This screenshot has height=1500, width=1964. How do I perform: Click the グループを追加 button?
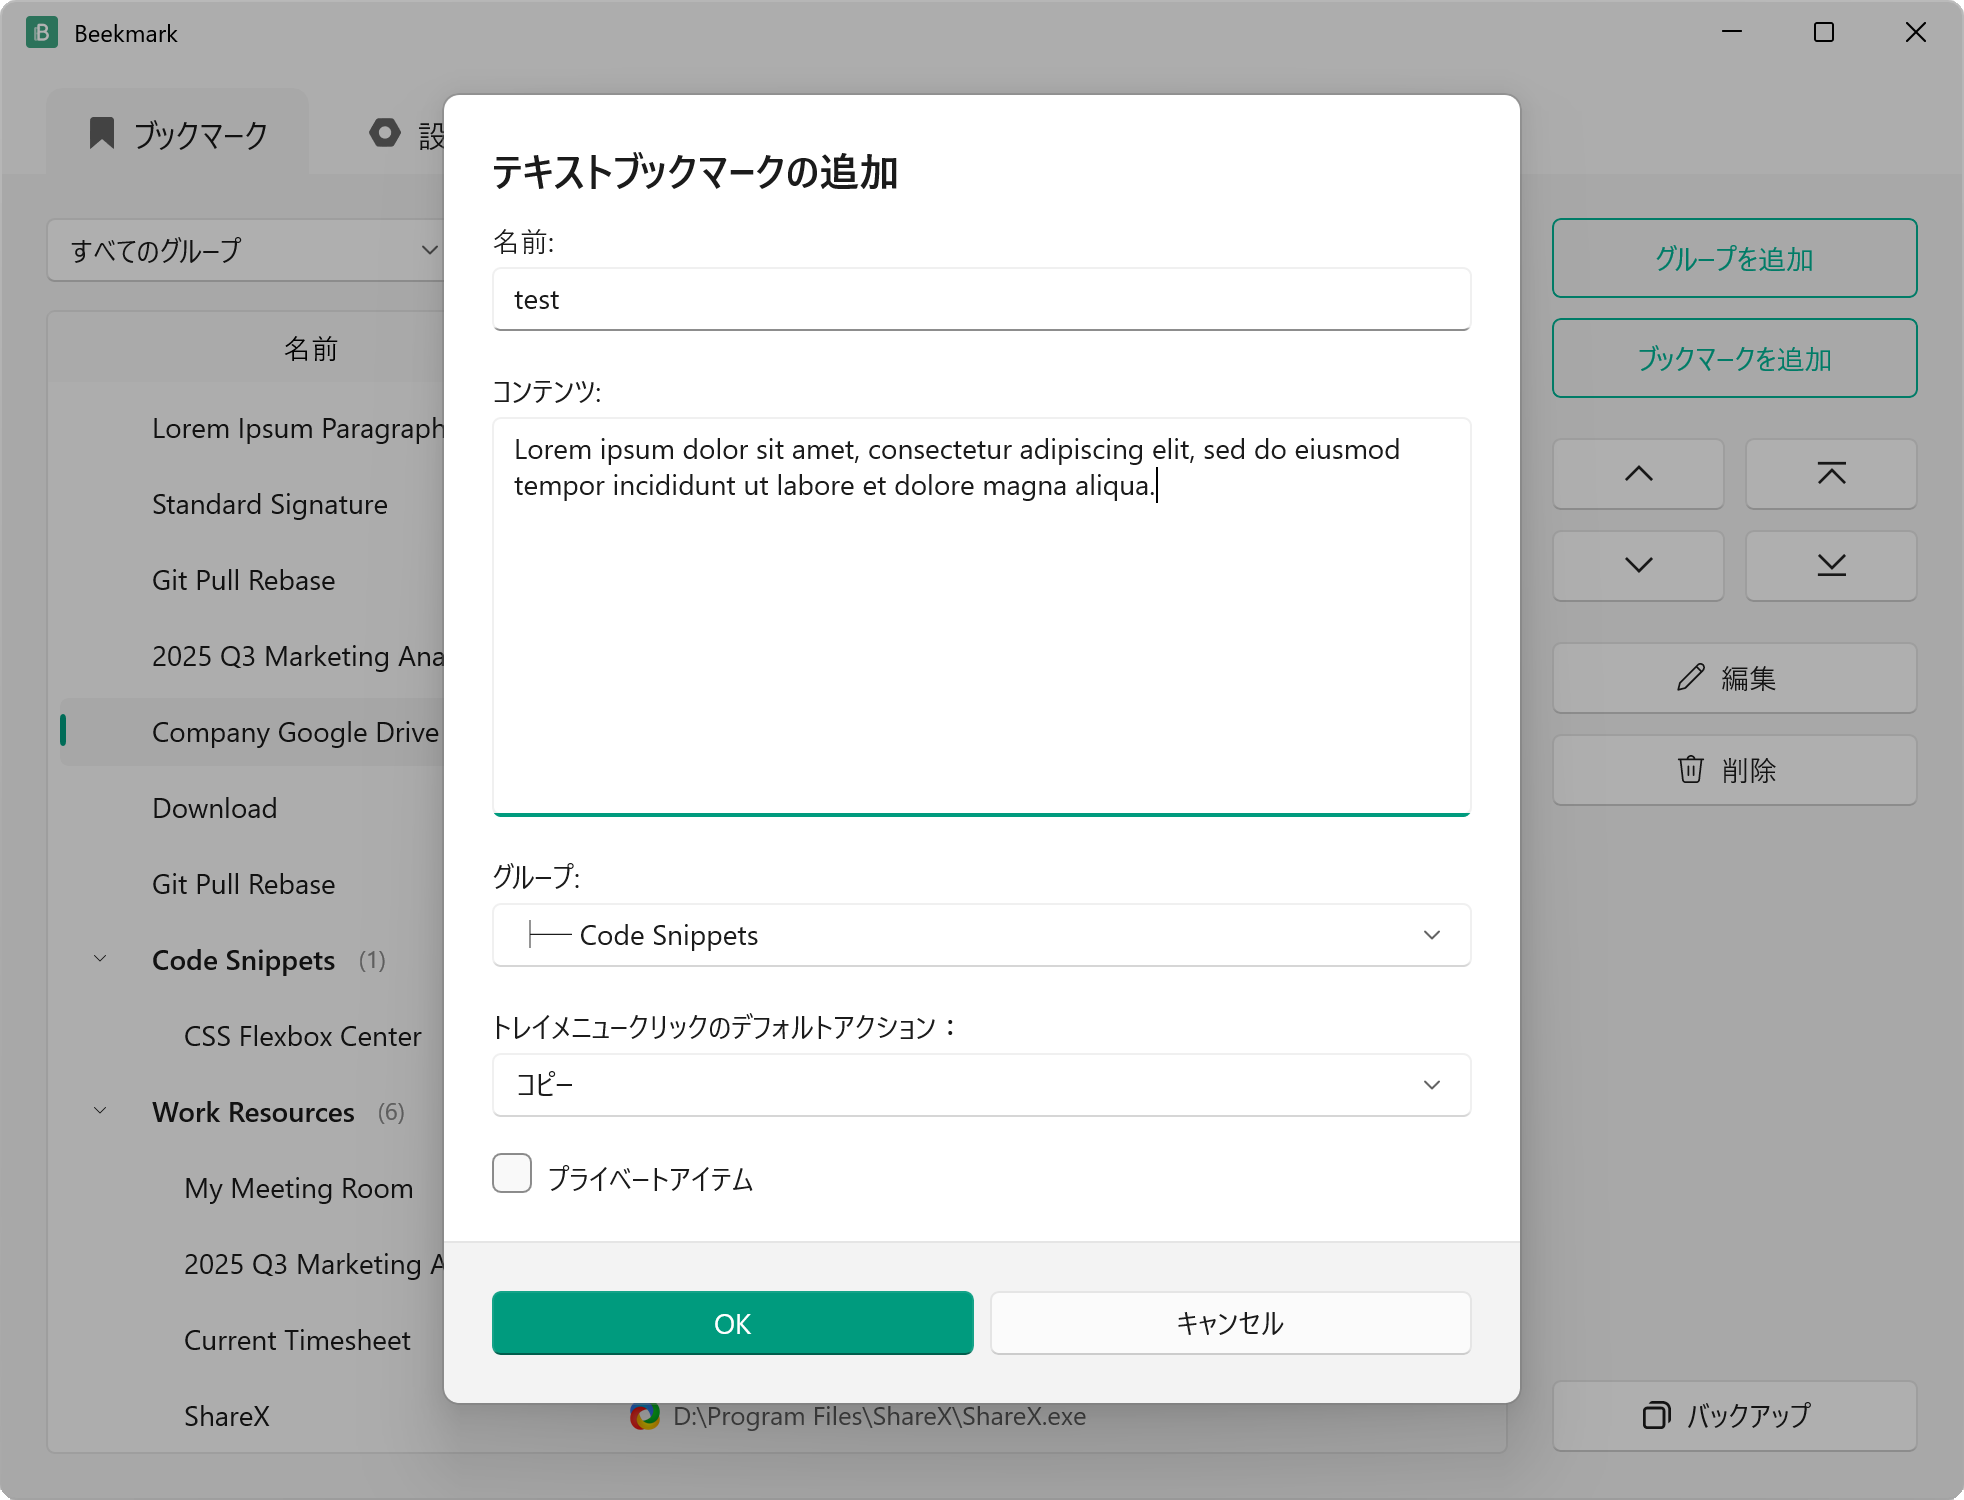click(1734, 258)
